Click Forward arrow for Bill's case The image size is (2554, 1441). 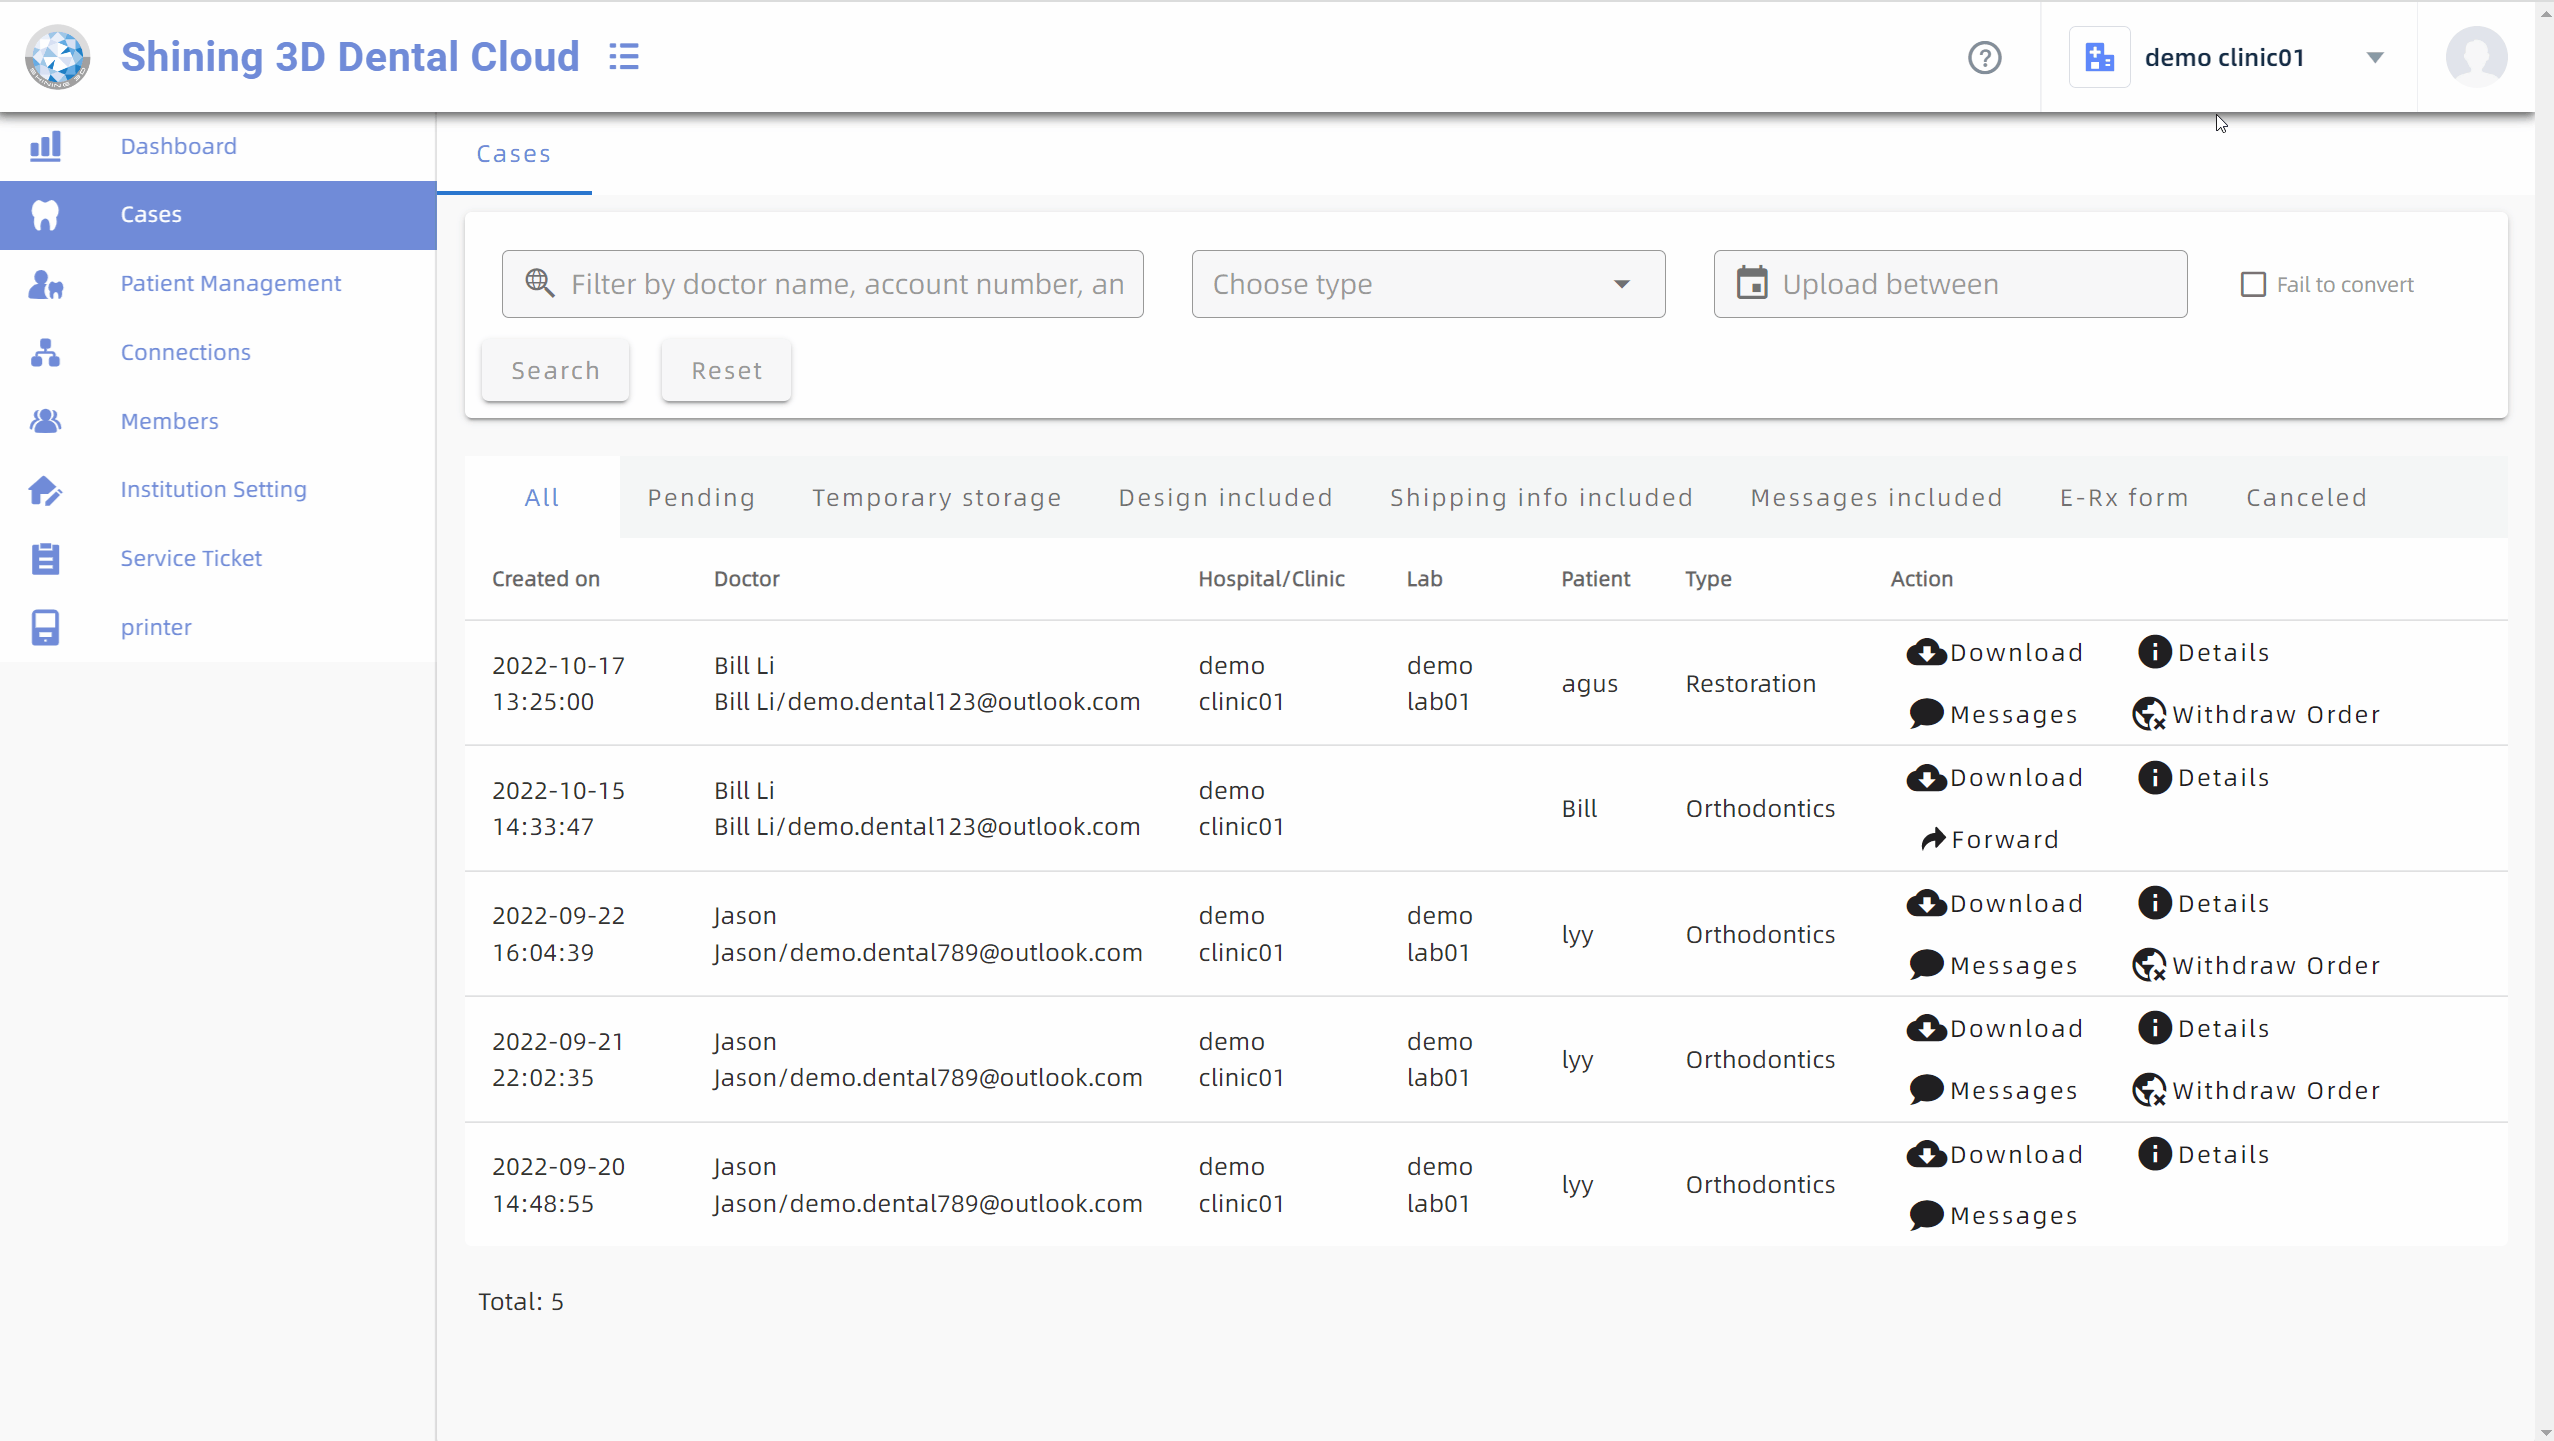click(1933, 839)
